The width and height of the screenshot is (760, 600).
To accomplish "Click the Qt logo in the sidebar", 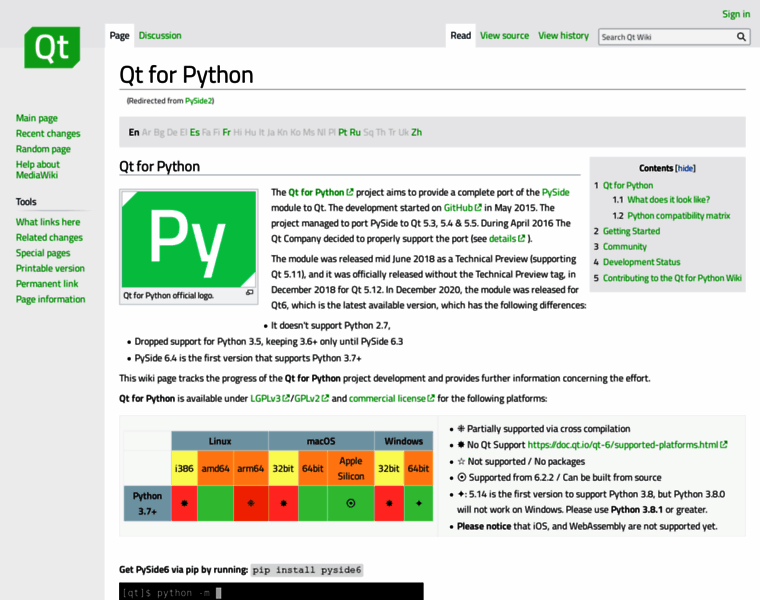I will tap(52, 47).
